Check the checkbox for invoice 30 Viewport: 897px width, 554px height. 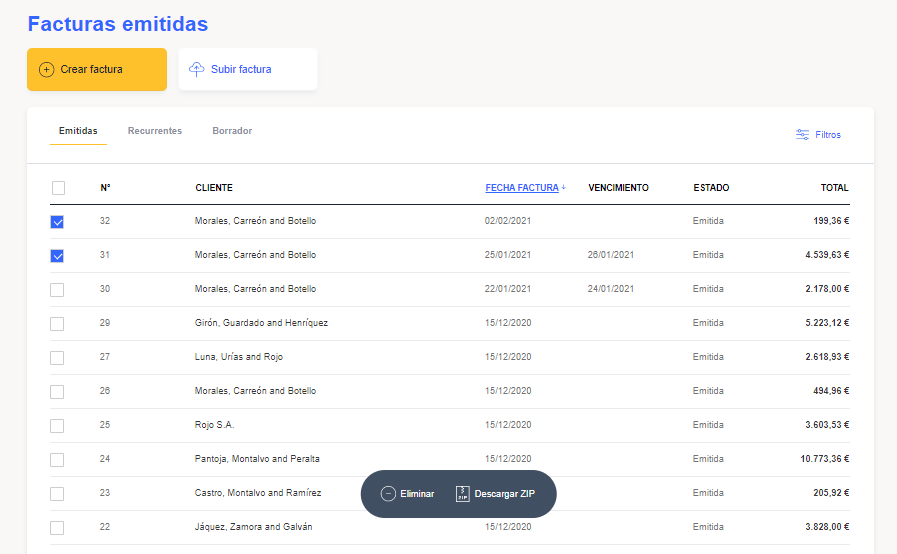coord(57,290)
